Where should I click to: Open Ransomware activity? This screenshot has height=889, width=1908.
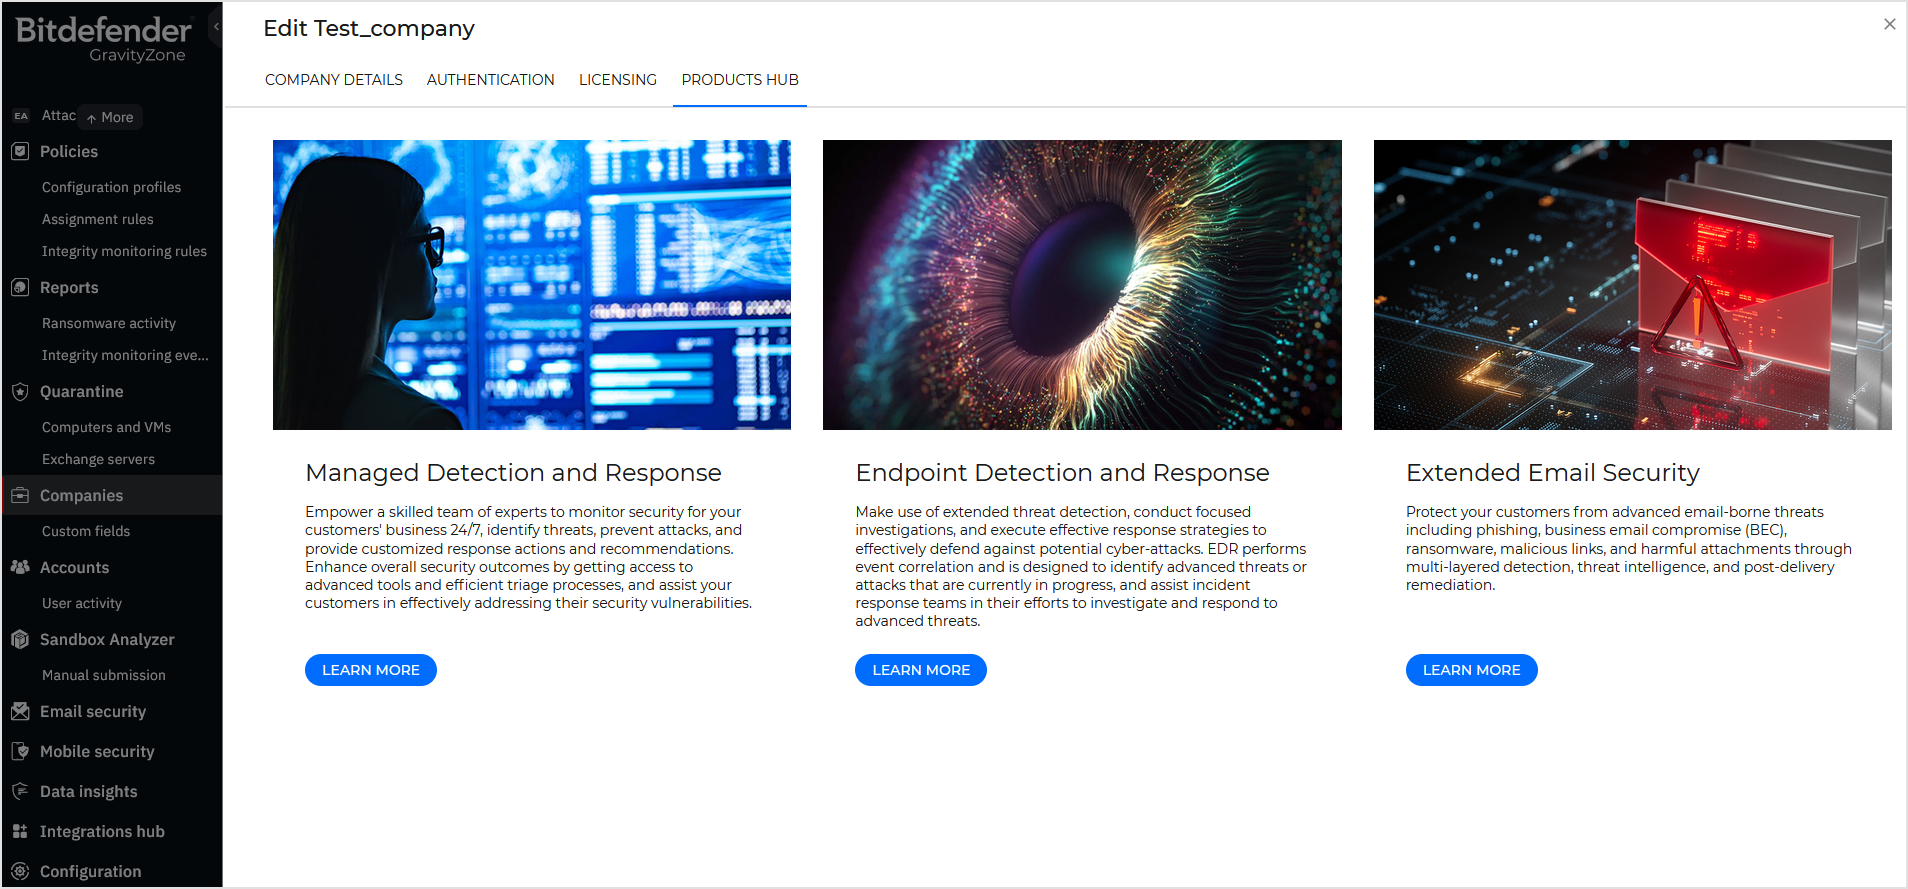111,323
